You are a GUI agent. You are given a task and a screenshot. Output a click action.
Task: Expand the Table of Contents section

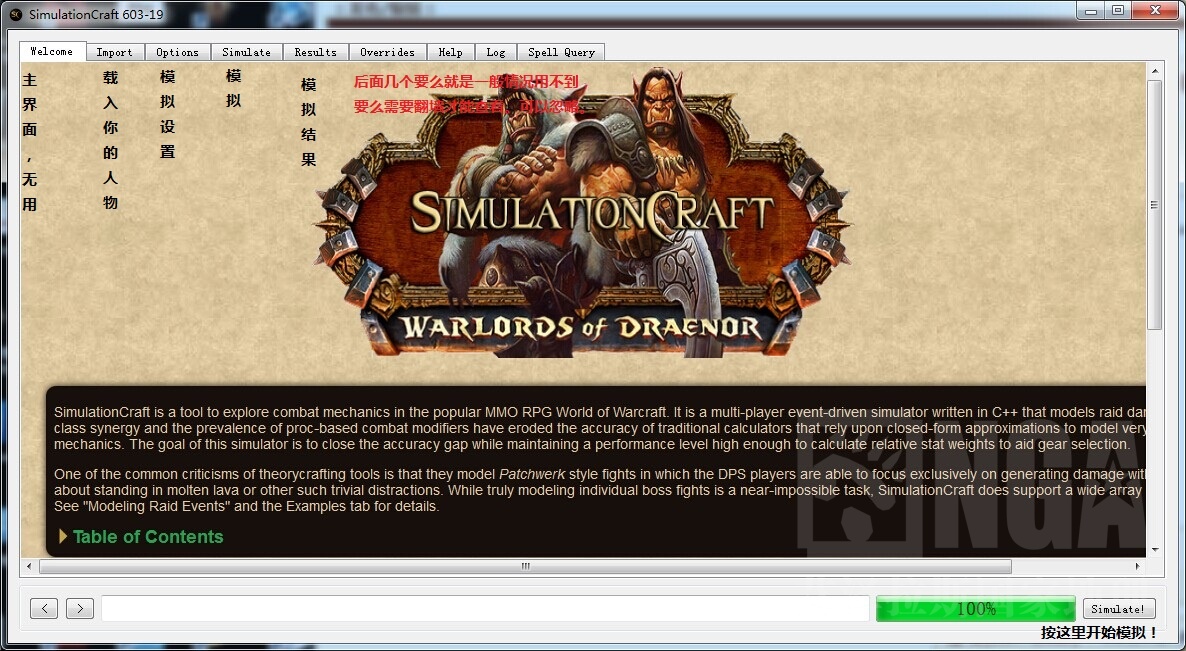[64, 537]
